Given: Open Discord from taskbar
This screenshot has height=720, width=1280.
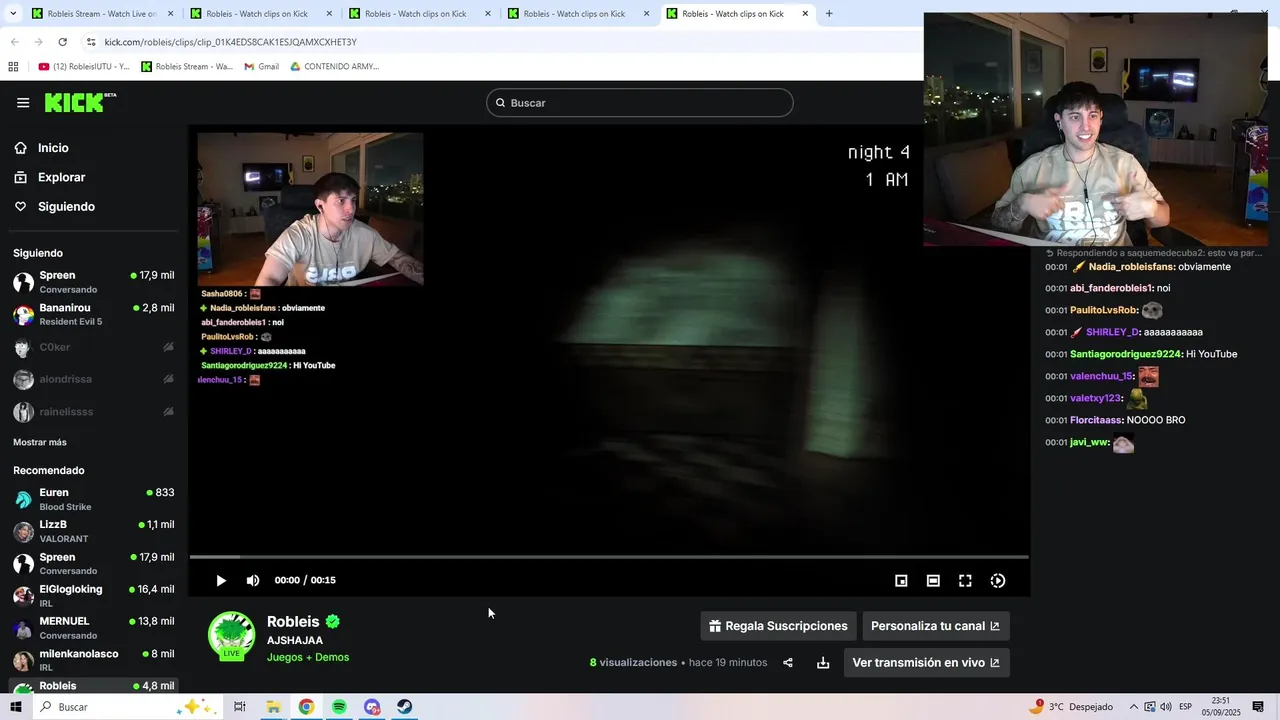Looking at the screenshot, I should point(372,707).
